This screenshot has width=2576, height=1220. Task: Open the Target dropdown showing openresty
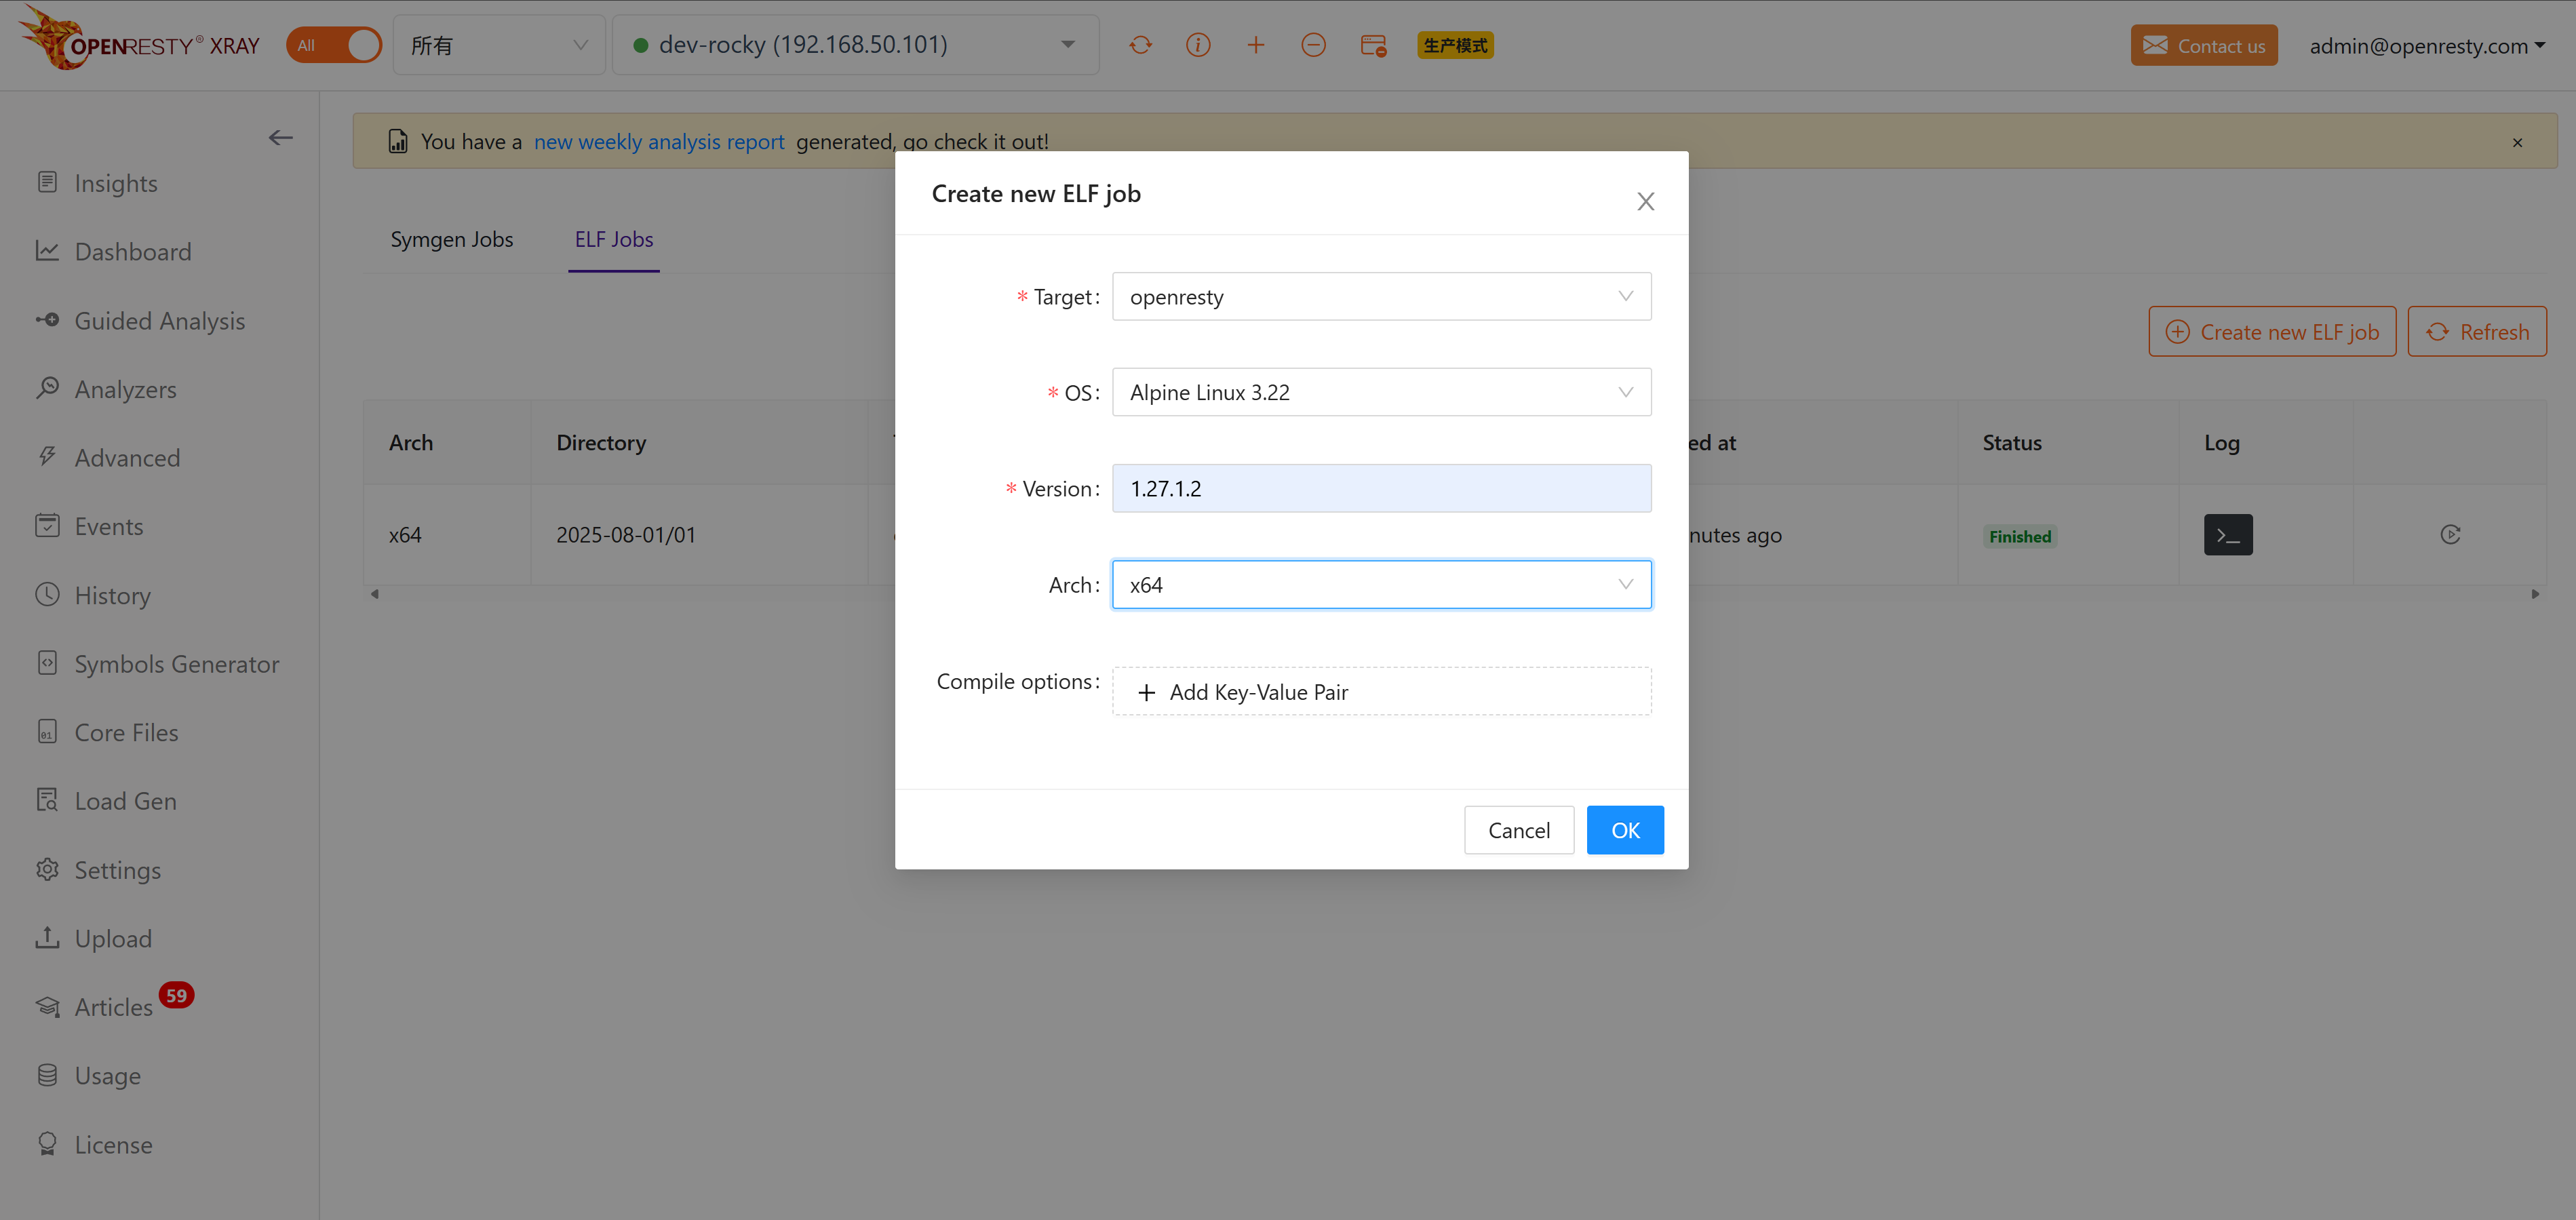coord(1381,297)
